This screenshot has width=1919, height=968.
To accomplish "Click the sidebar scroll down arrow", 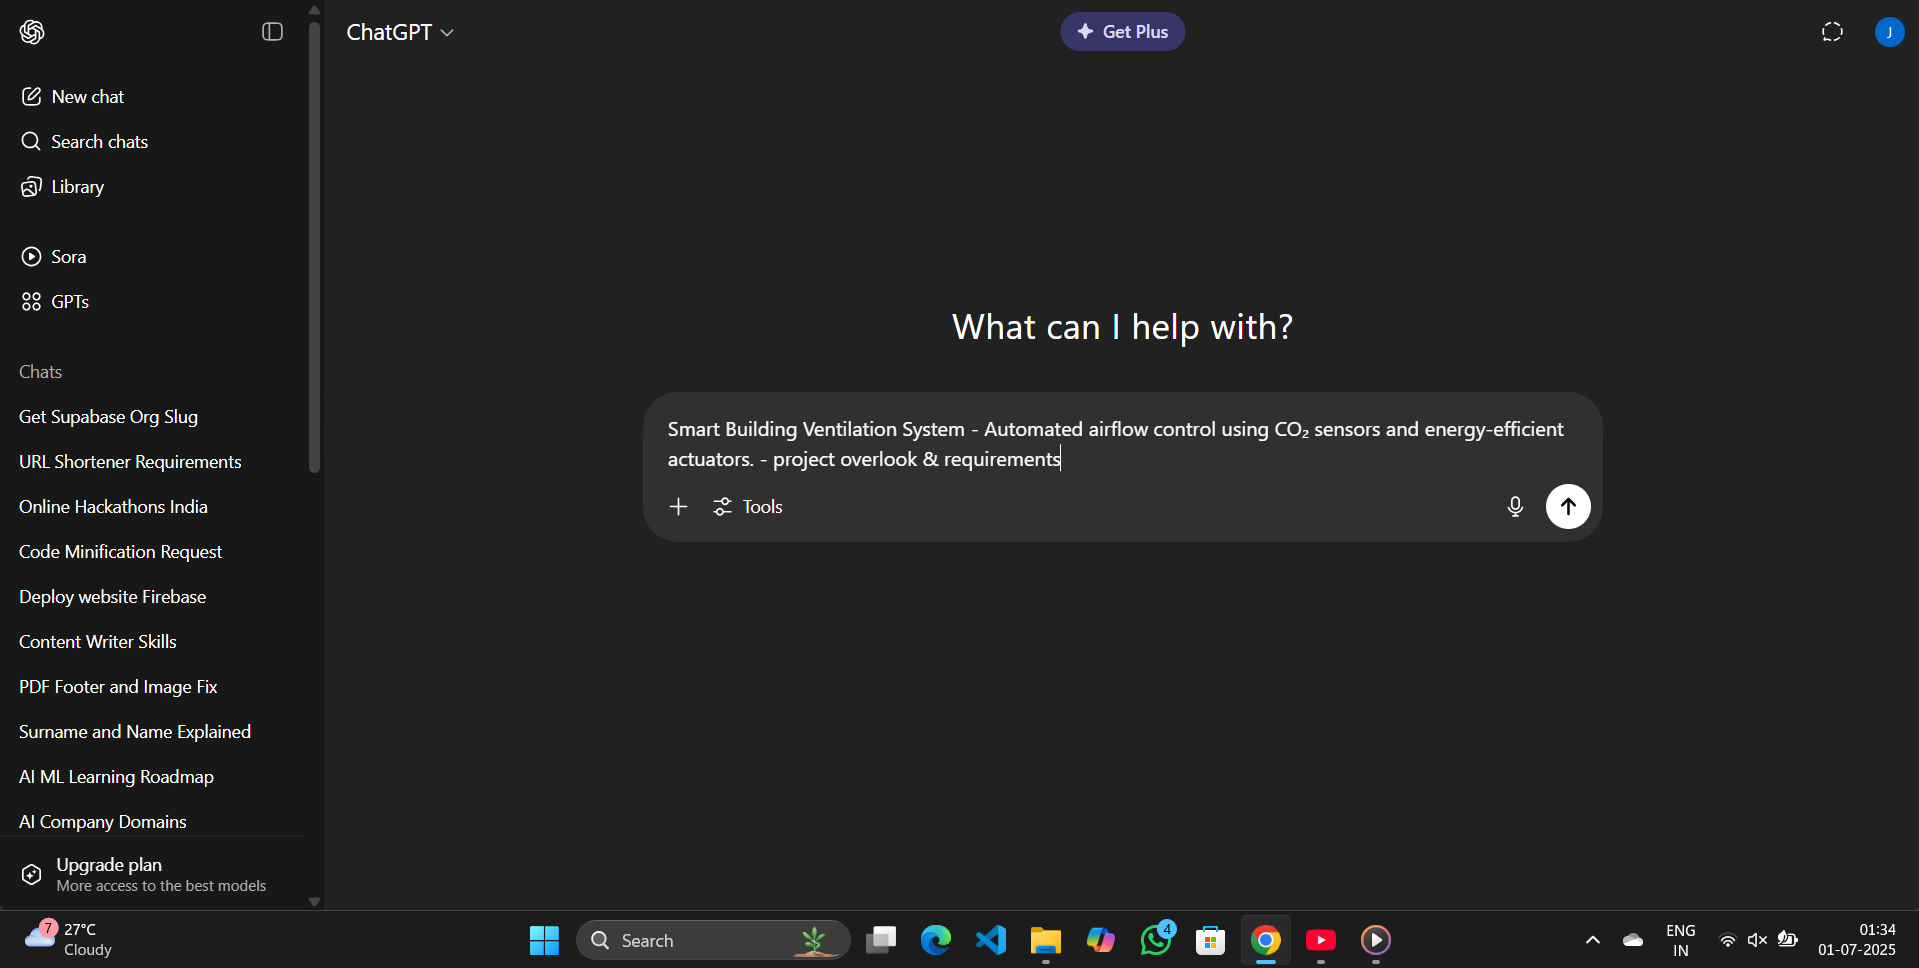I will coord(314,902).
